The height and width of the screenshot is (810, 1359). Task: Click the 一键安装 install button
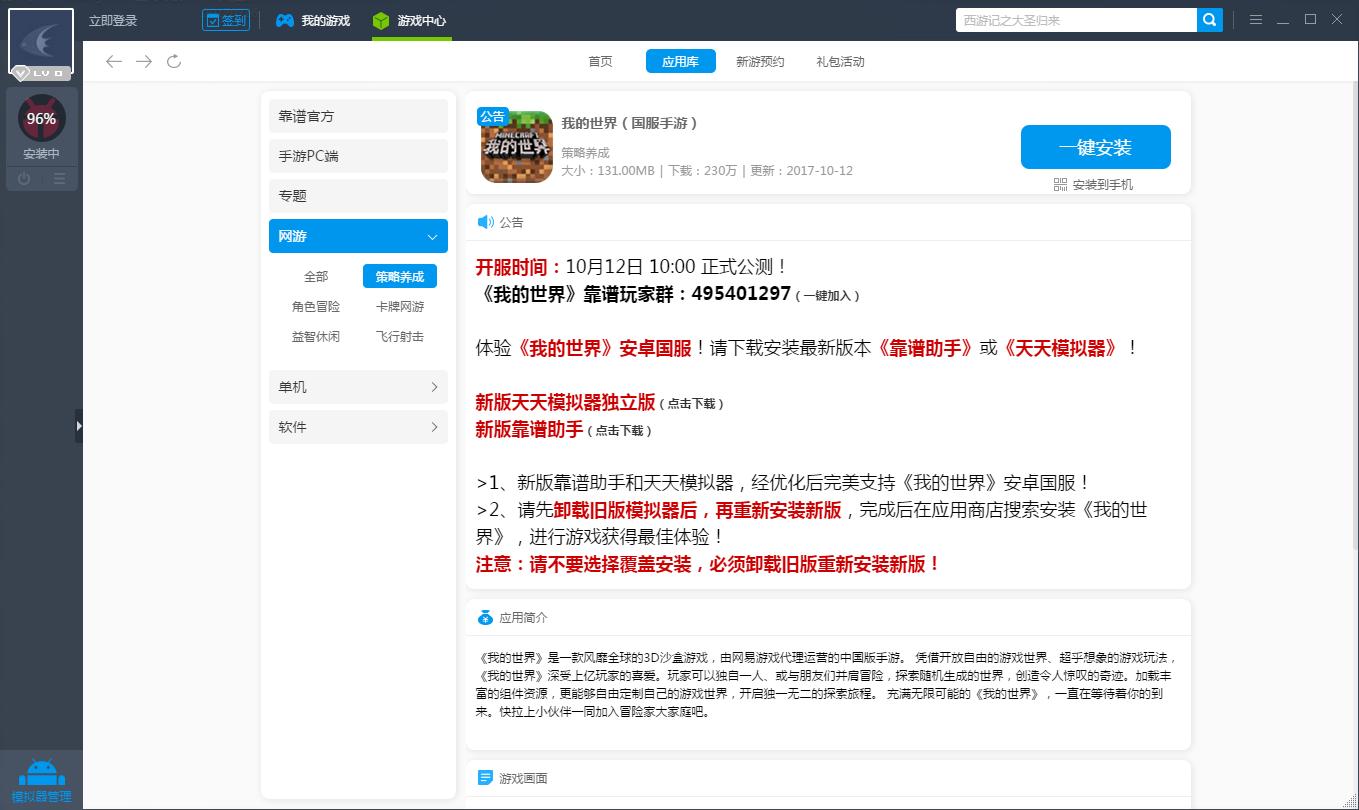click(1095, 146)
